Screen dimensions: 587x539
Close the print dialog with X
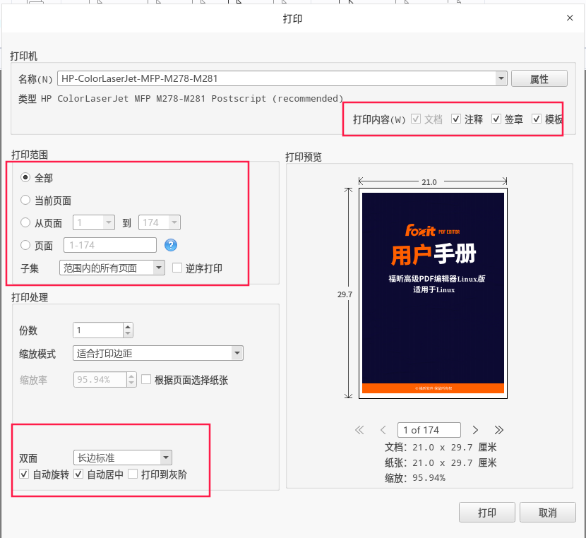click(570, 18)
